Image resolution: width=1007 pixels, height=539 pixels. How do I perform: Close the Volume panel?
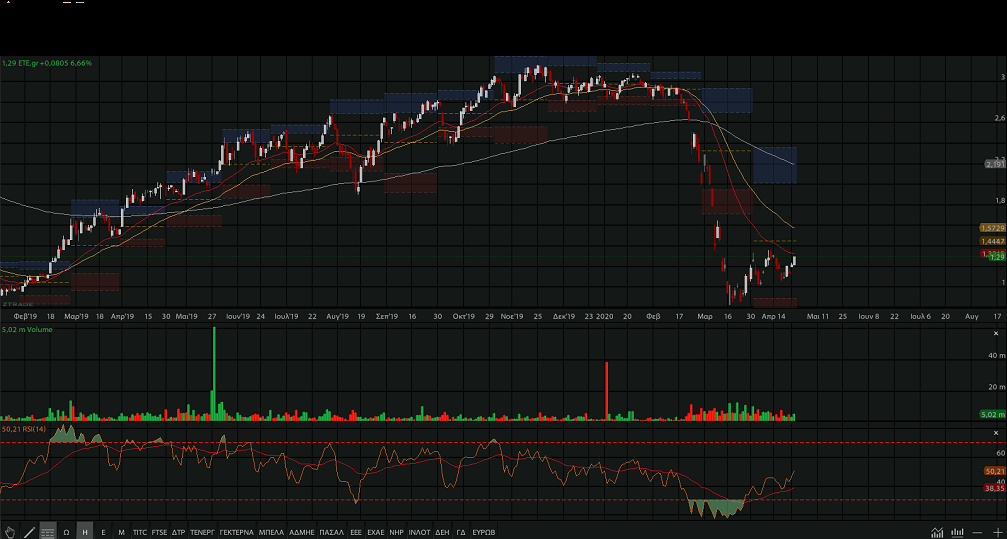point(996,333)
